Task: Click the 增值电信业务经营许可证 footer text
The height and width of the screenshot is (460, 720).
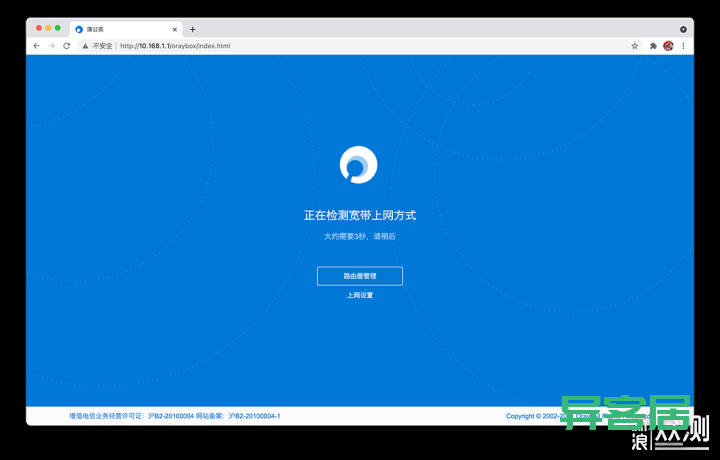Action: pos(131,416)
